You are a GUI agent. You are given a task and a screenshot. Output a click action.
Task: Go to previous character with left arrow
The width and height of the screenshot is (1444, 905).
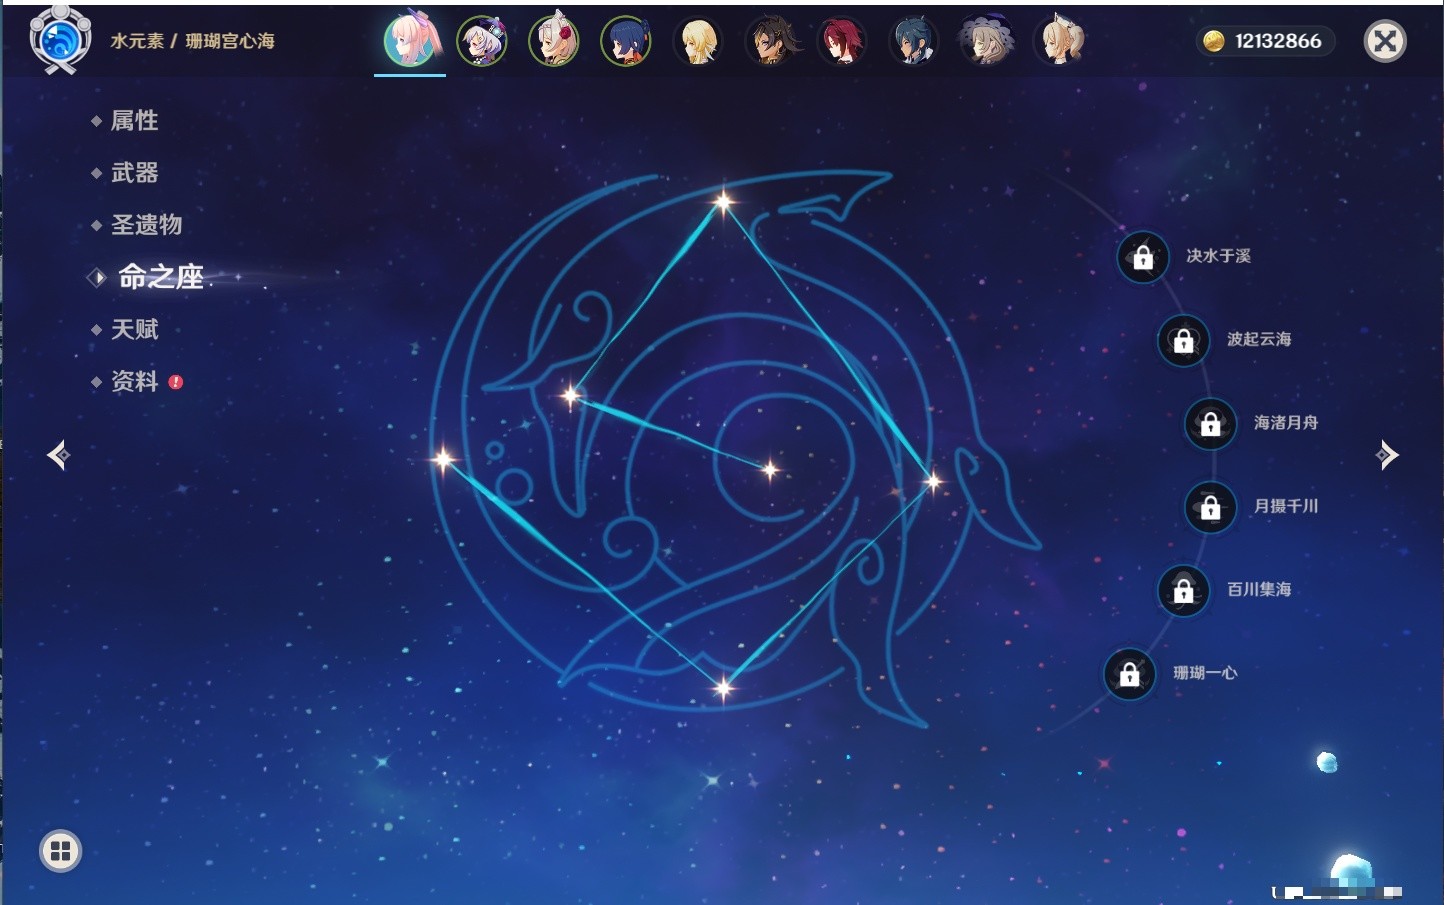click(x=58, y=455)
